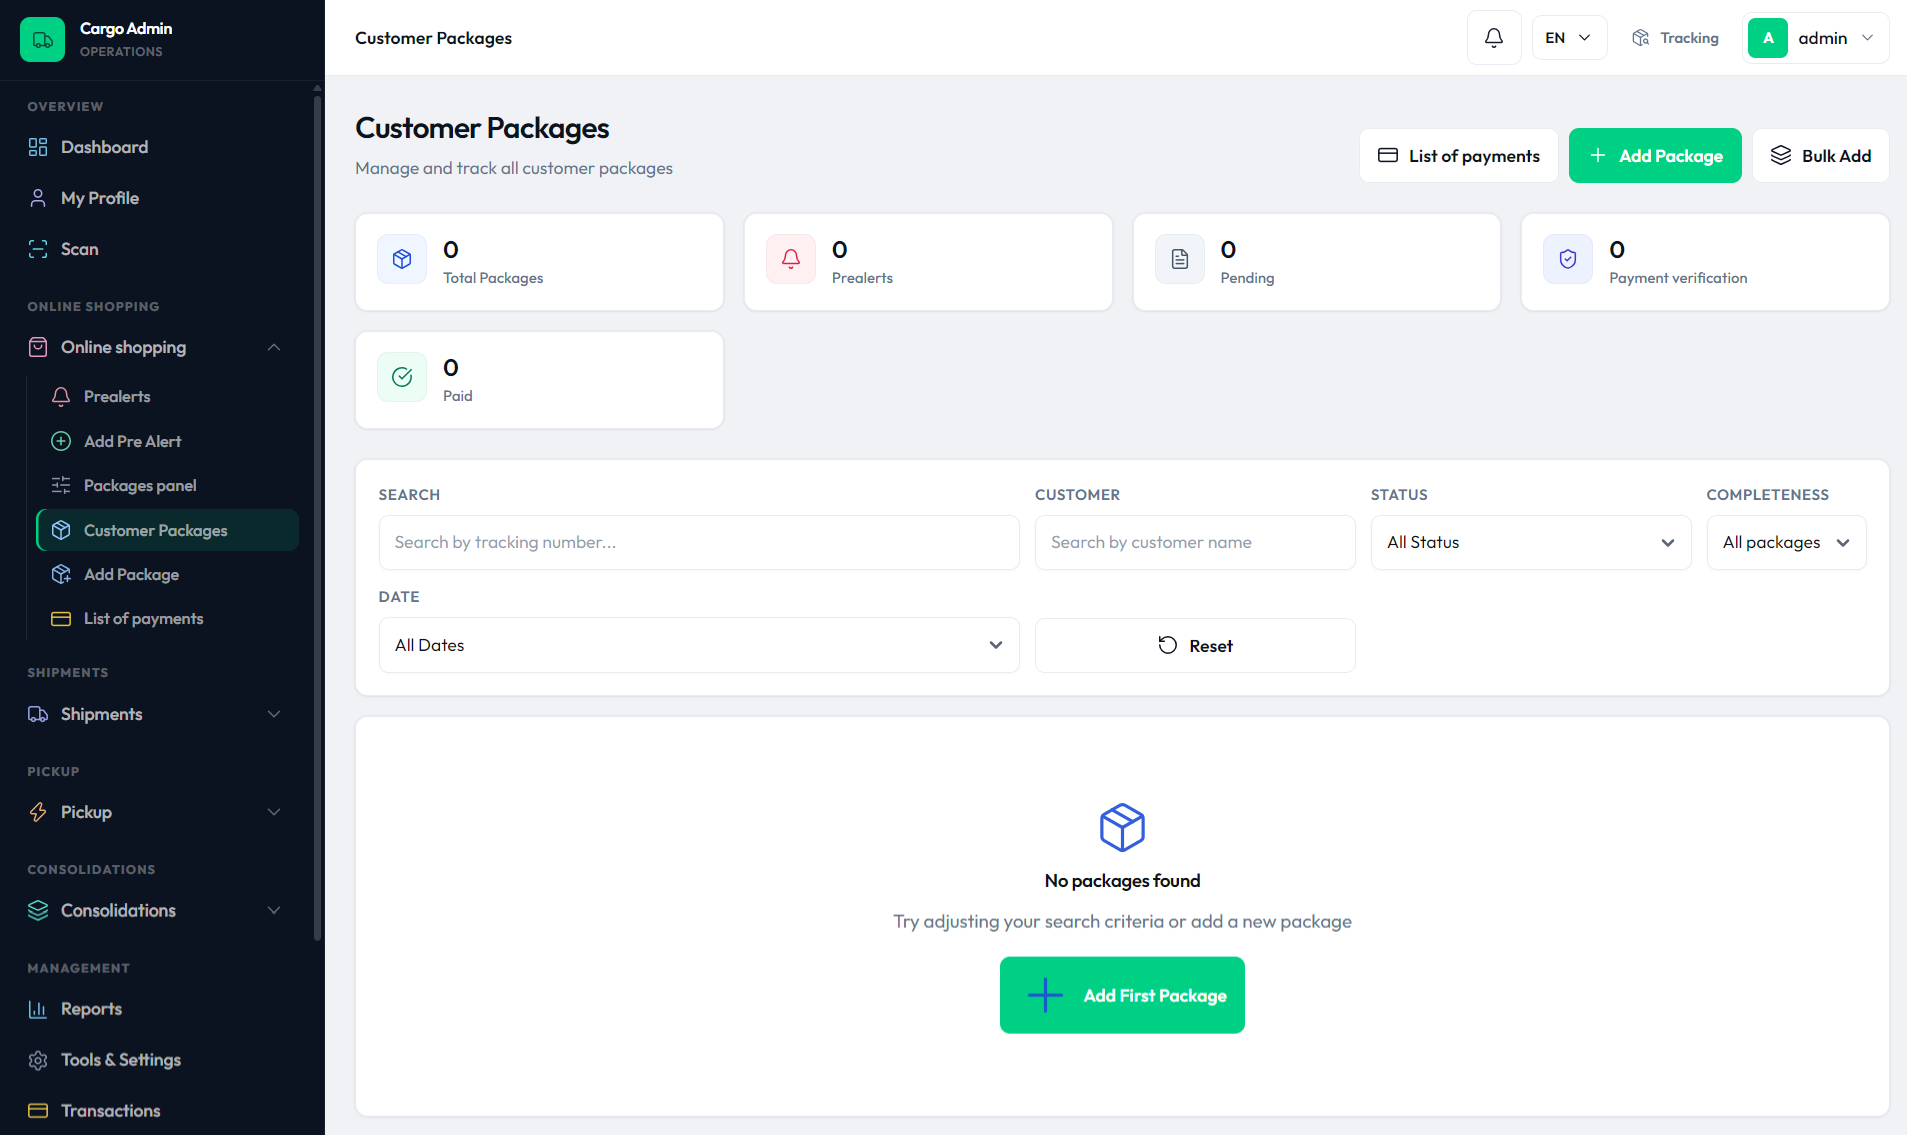Click the Total Packages box icon
Image resolution: width=1907 pixels, height=1135 pixels.
(402, 260)
